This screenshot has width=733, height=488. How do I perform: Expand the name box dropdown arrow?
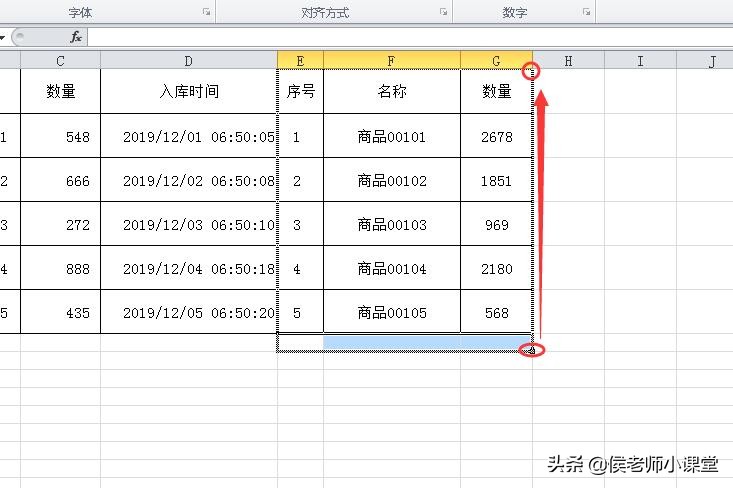[x=2, y=37]
